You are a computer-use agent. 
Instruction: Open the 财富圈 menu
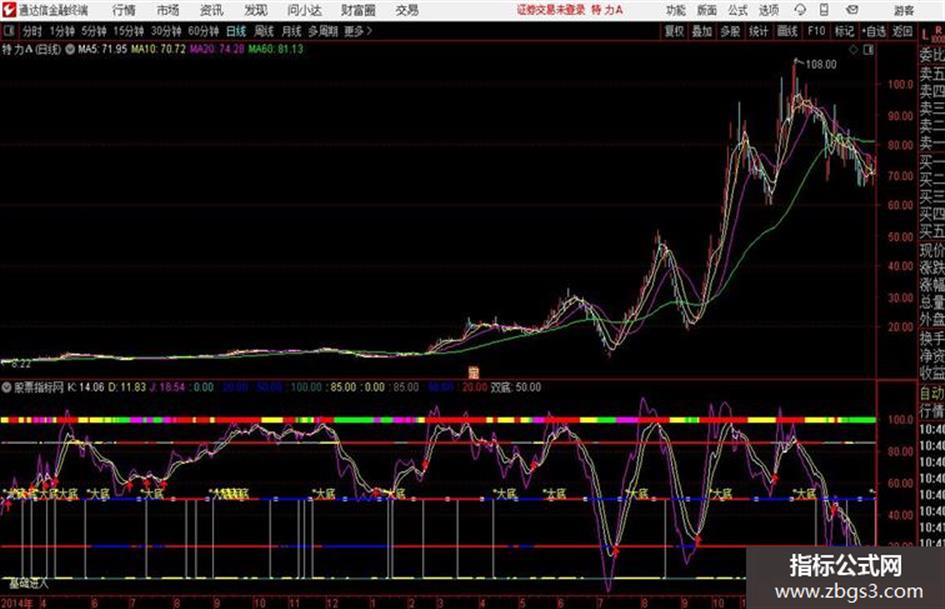coord(358,10)
